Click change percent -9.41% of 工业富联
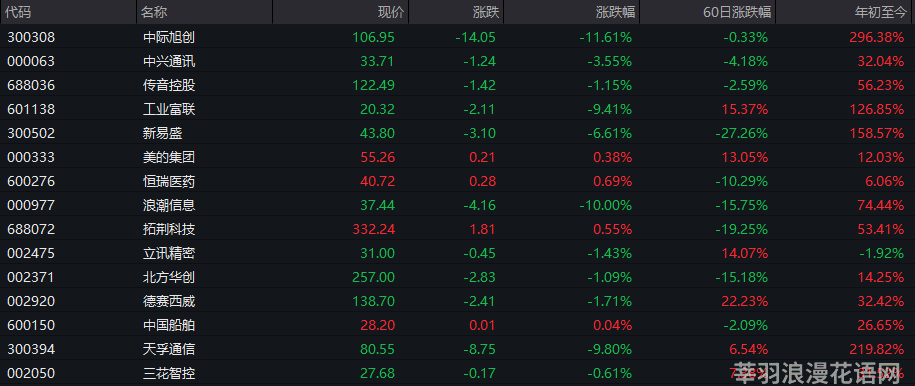 pyautogui.click(x=609, y=109)
